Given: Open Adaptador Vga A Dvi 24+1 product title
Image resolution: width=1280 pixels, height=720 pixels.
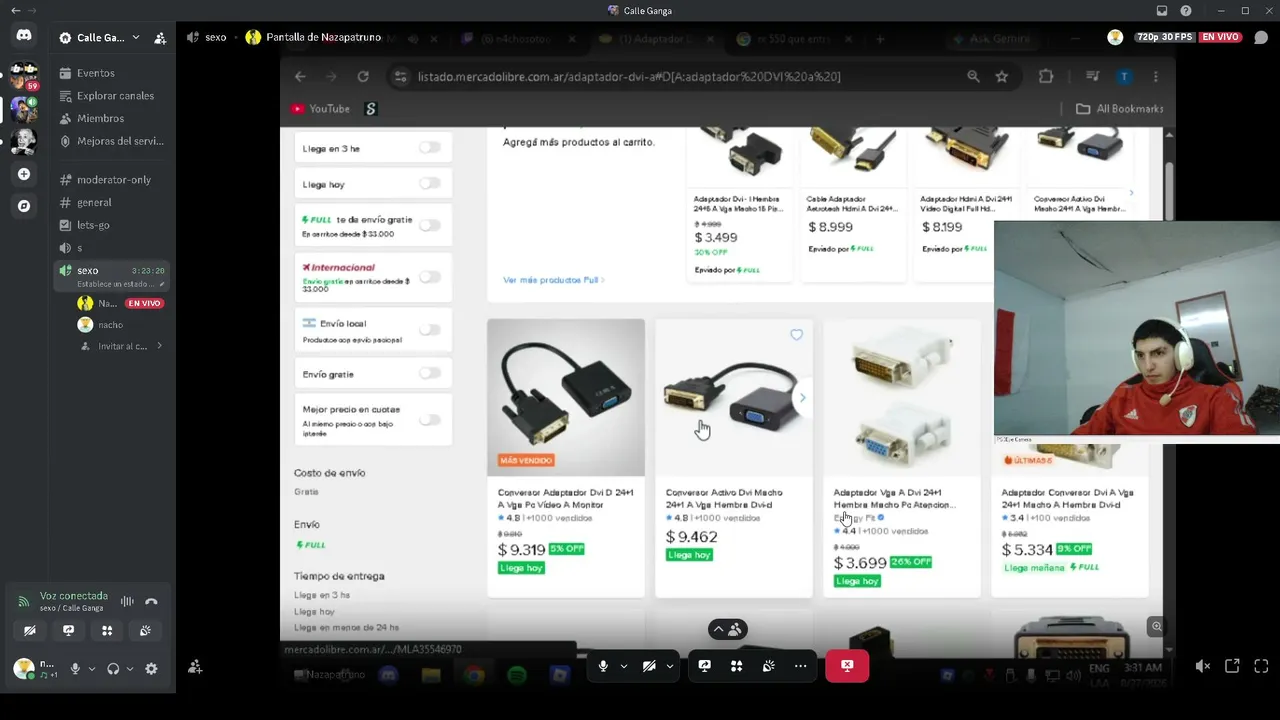Looking at the screenshot, I should [893, 498].
